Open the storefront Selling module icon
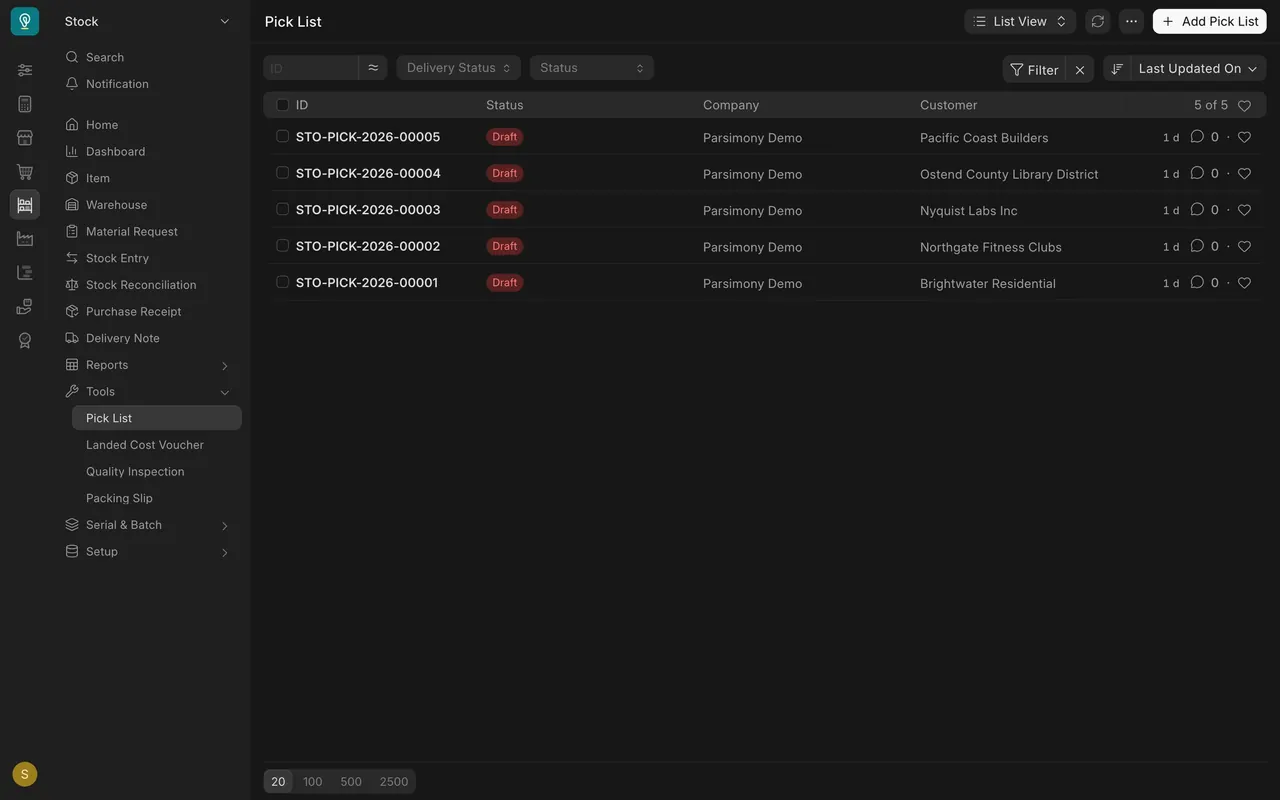1280x800 pixels. (25, 137)
